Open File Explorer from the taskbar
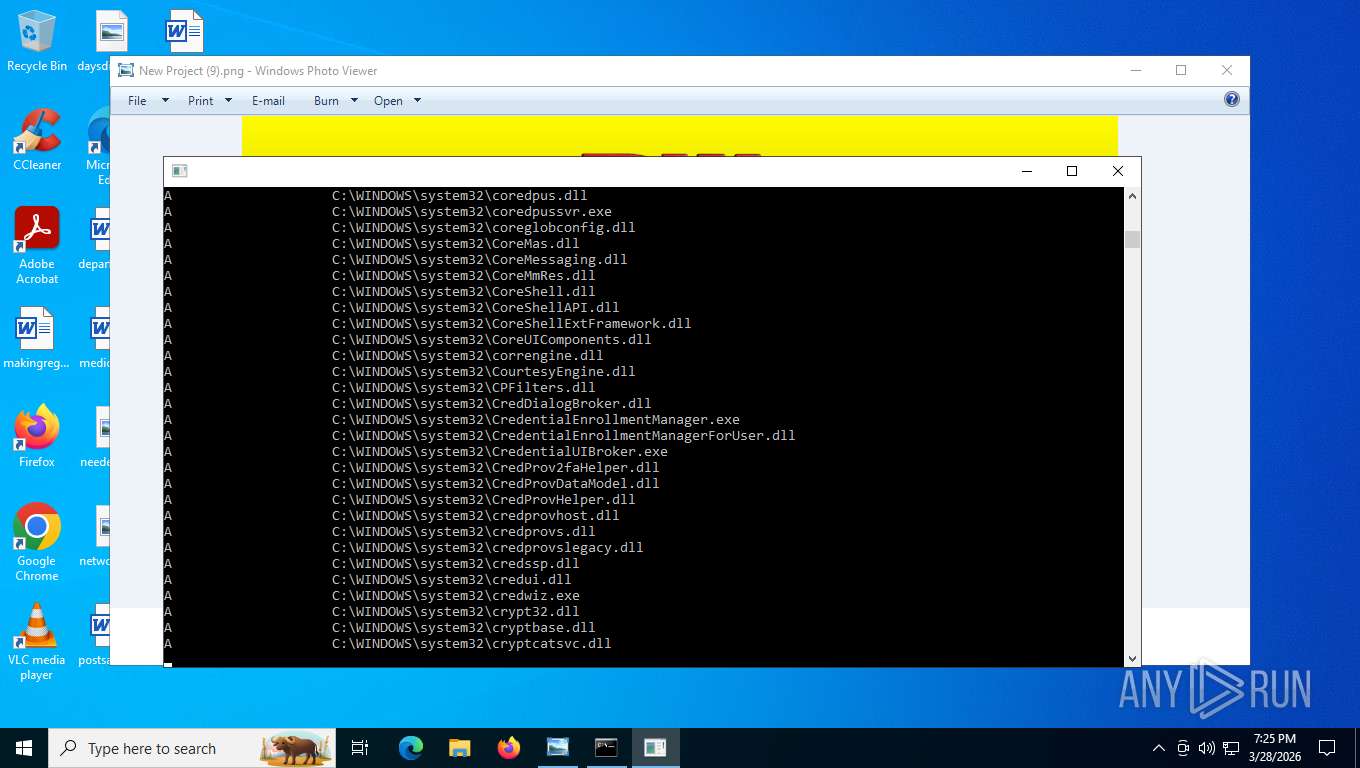This screenshot has width=1360, height=768. [459, 748]
